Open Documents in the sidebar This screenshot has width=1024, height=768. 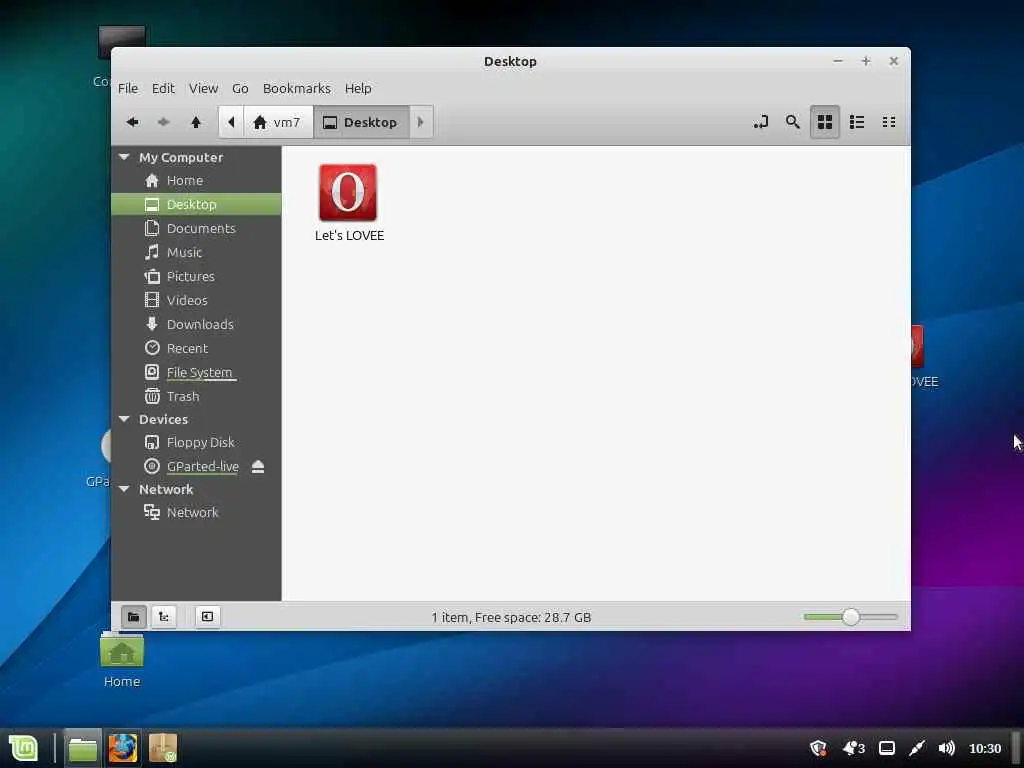click(196, 228)
